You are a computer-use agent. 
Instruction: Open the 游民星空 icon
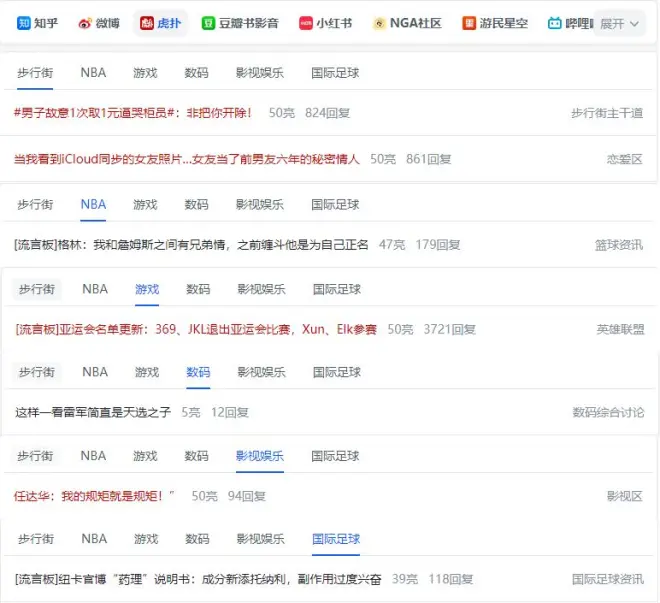point(469,23)
